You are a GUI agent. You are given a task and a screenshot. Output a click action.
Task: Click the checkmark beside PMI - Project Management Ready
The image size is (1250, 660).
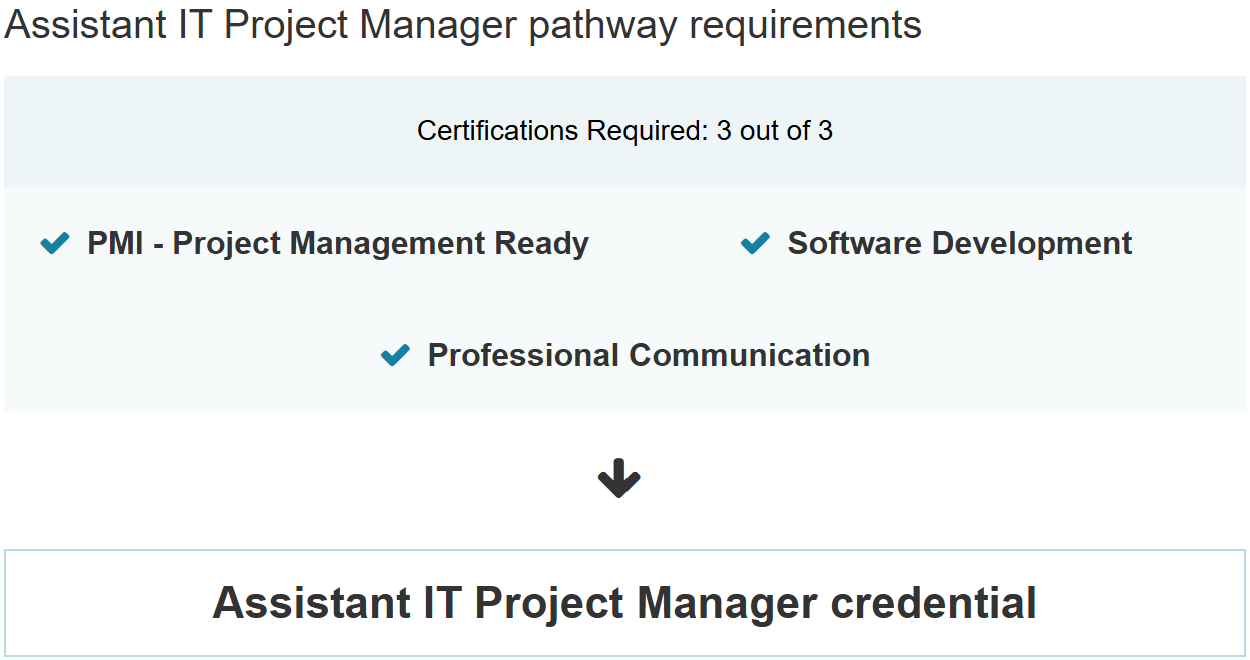[55, 243]
